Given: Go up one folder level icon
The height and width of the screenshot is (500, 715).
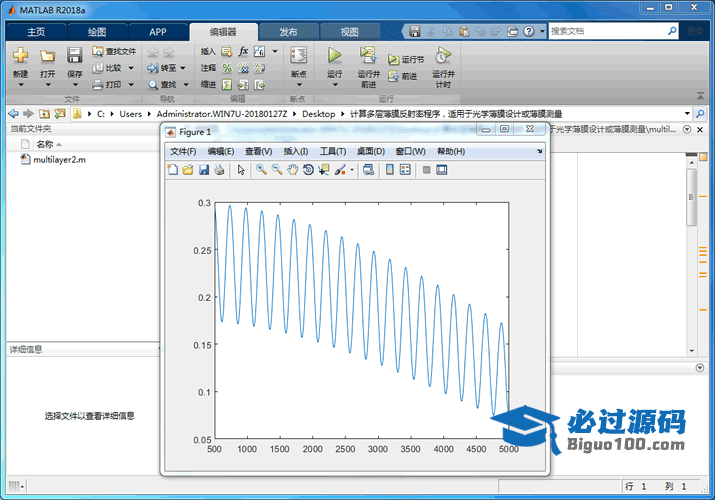Looking at the screenshot, I should [x=44, y=113].
